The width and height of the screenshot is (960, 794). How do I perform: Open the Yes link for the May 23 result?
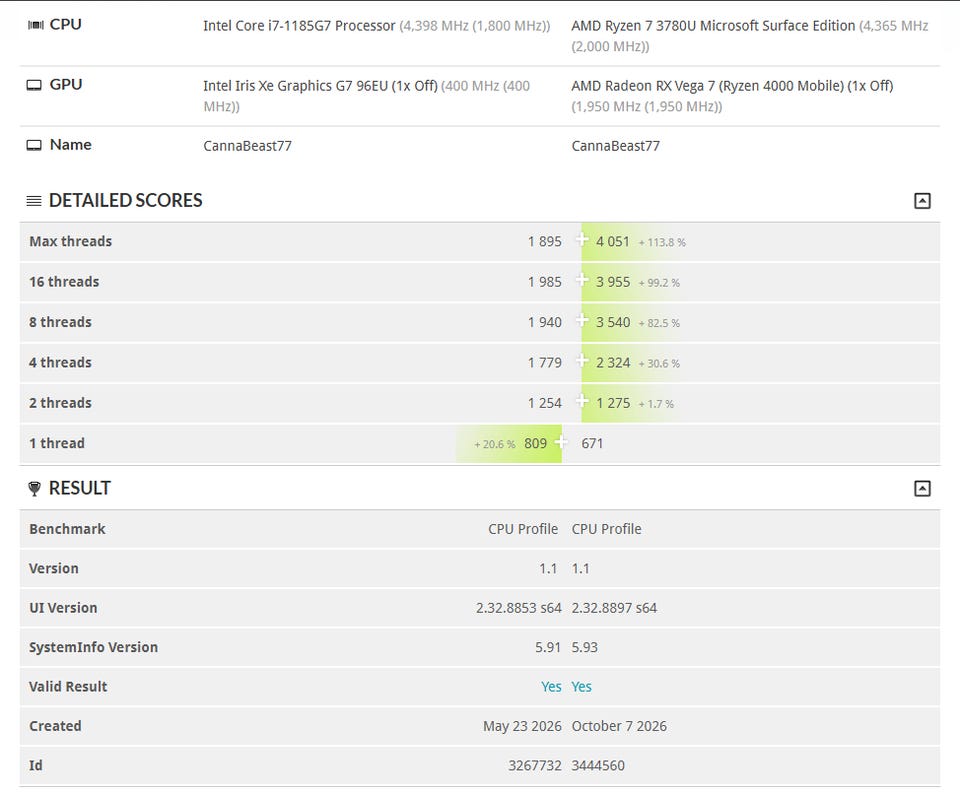point(551,687)
